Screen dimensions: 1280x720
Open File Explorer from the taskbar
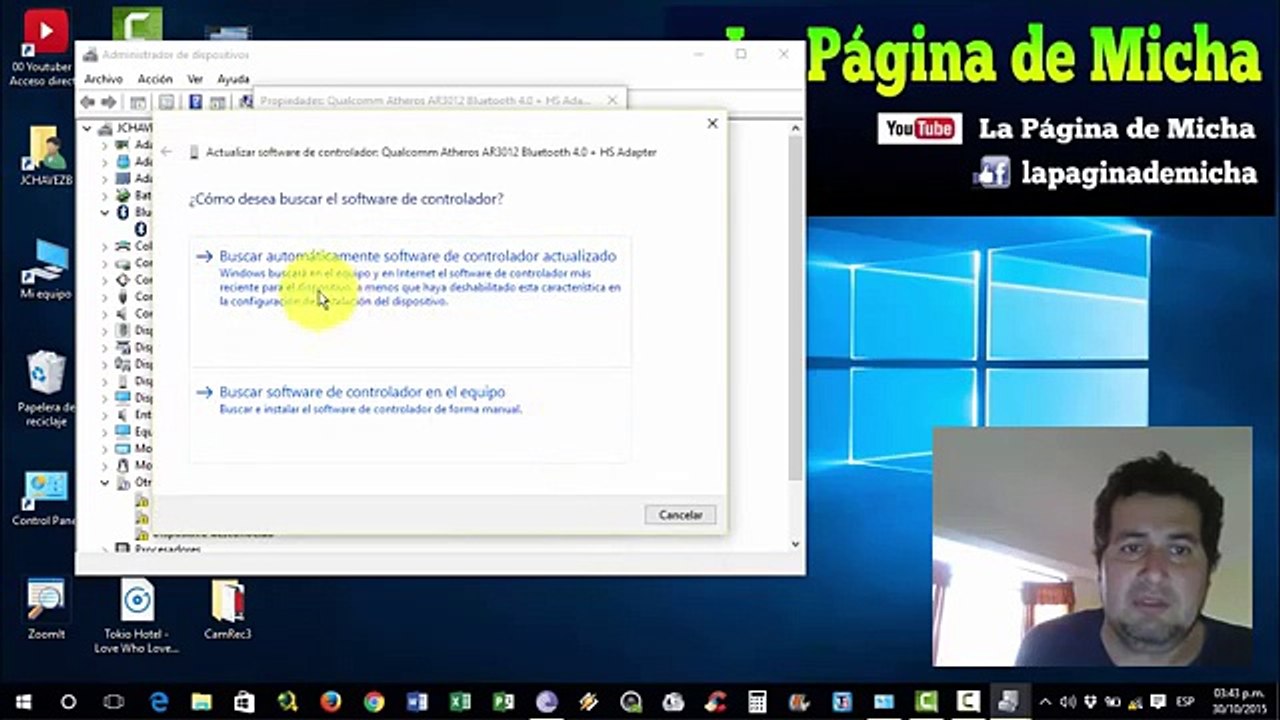202,702
